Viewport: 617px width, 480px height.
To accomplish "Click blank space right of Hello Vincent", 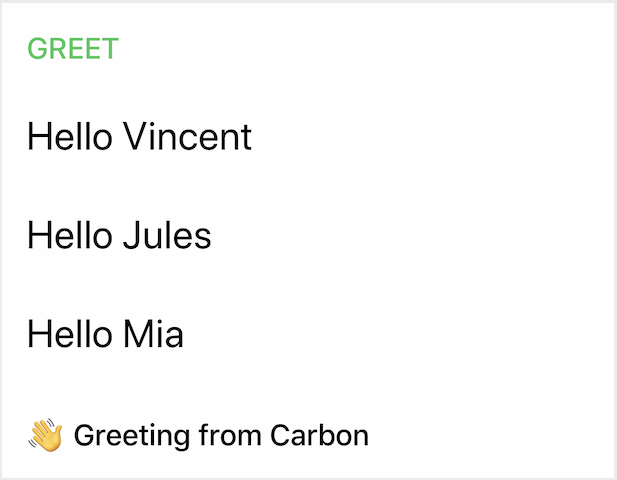I will pyautogui.click(x=430, y=136).
